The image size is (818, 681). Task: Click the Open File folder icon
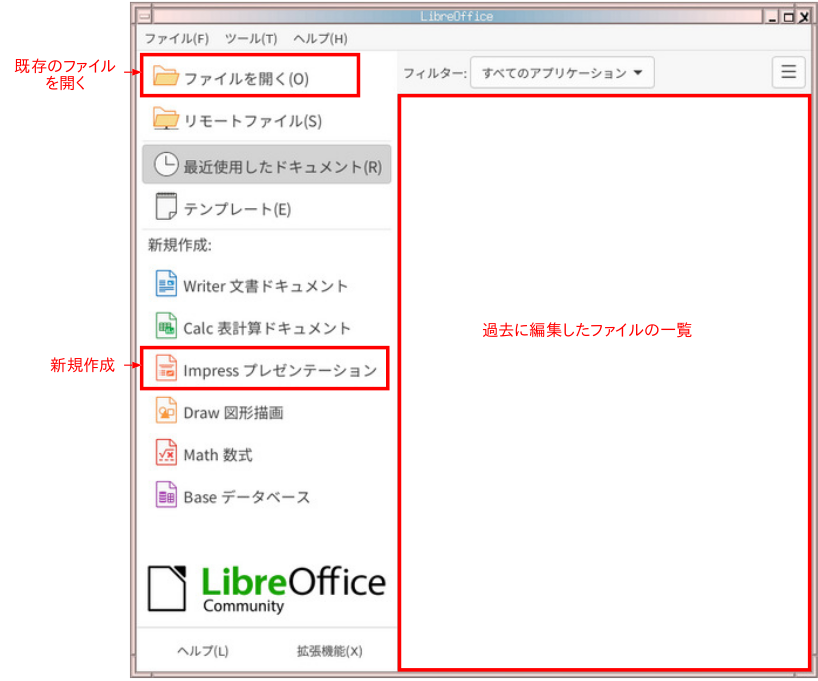pyautogui.click(x=166, y=76)
